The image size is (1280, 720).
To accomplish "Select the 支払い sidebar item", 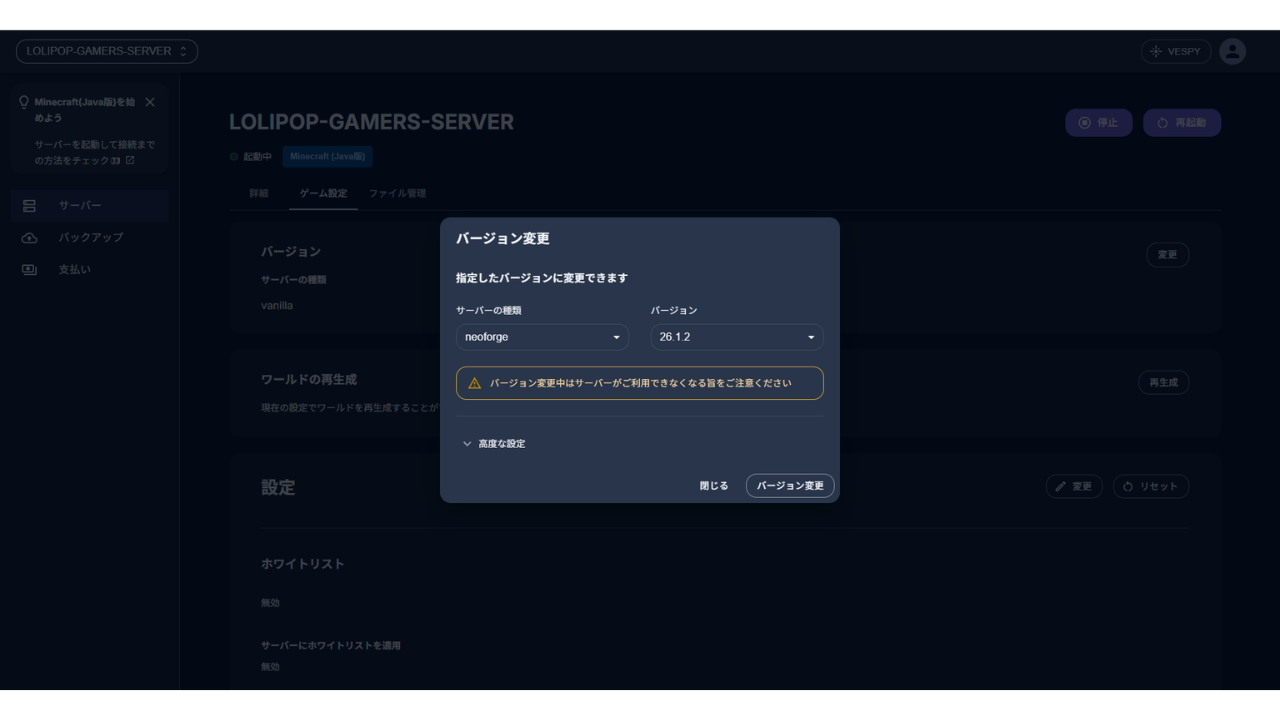I will point(90,269).
